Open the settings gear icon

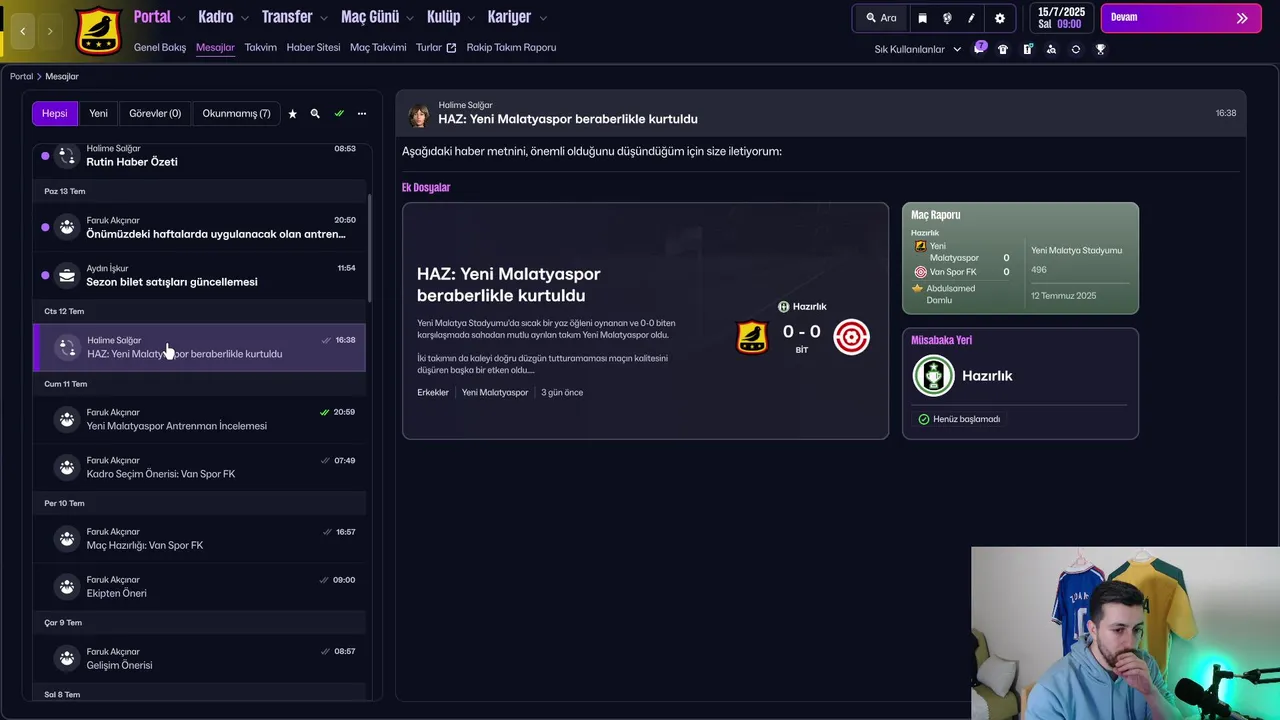999,18
